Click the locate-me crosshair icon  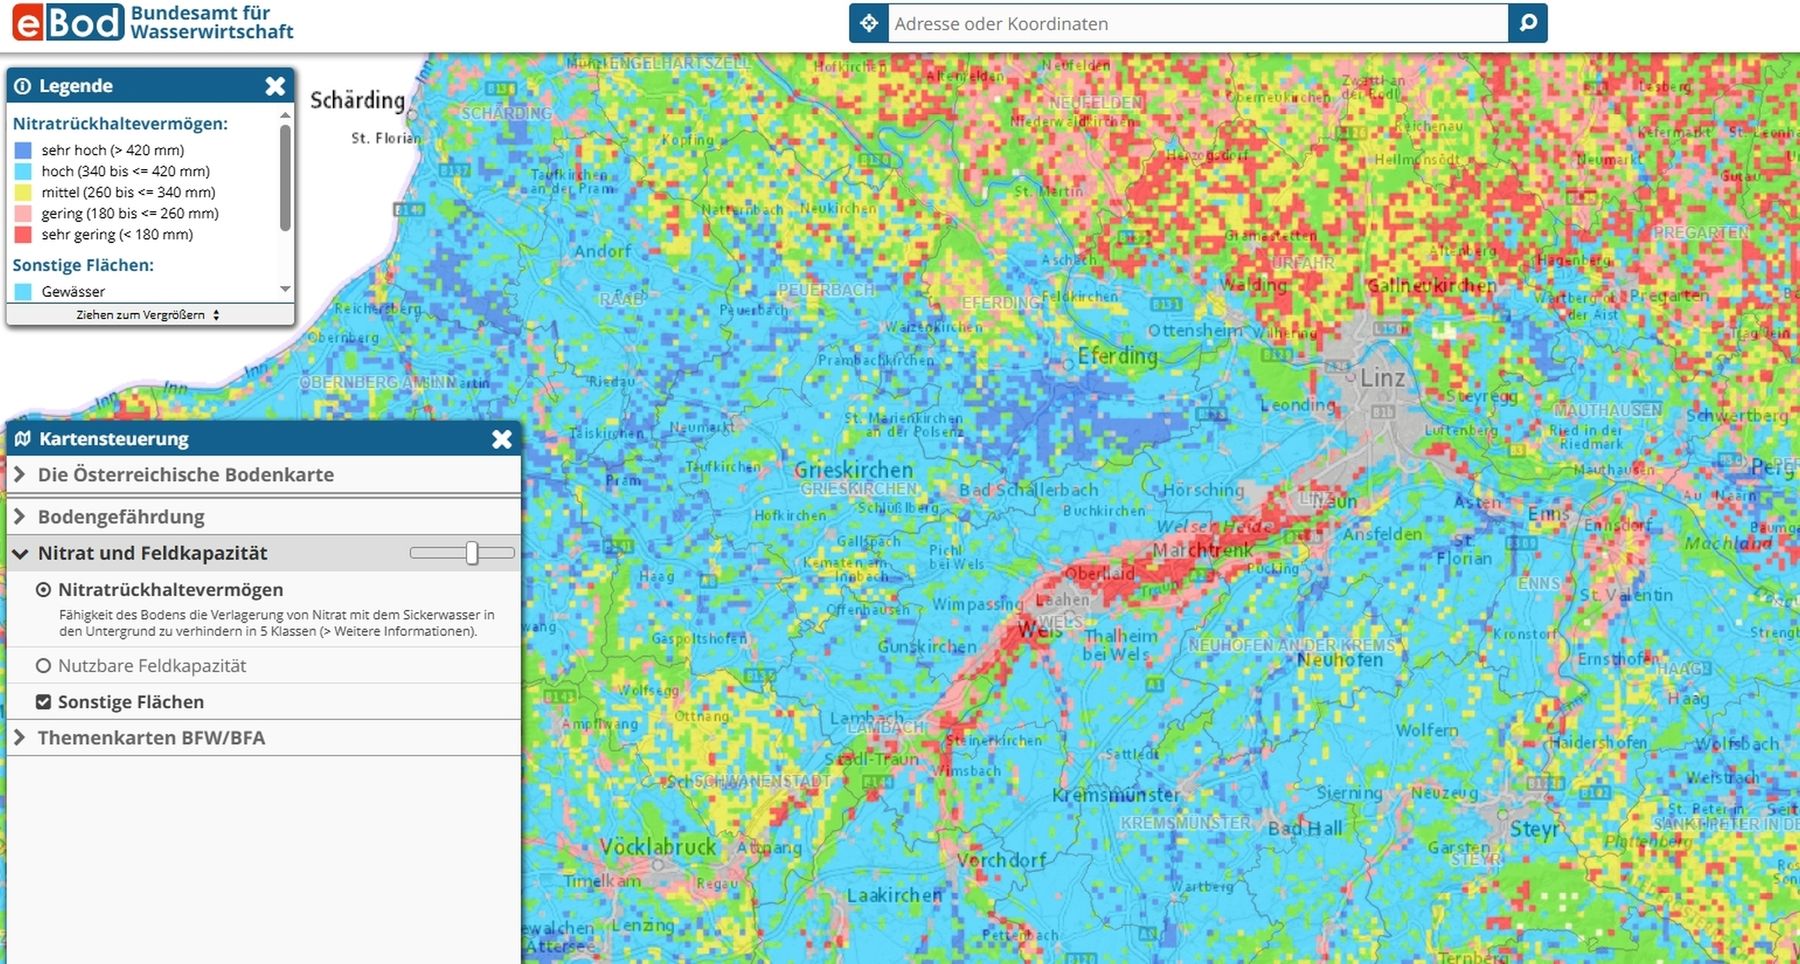(x=868, y=23)
